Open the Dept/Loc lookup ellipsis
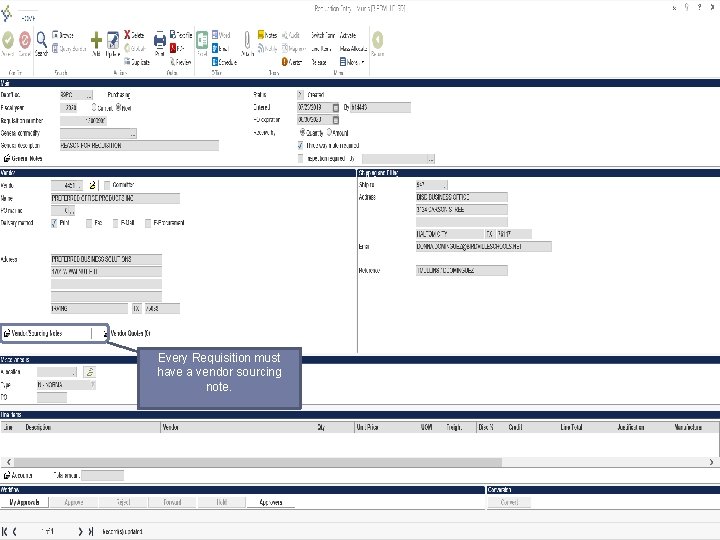 click(x=89, y=95)
